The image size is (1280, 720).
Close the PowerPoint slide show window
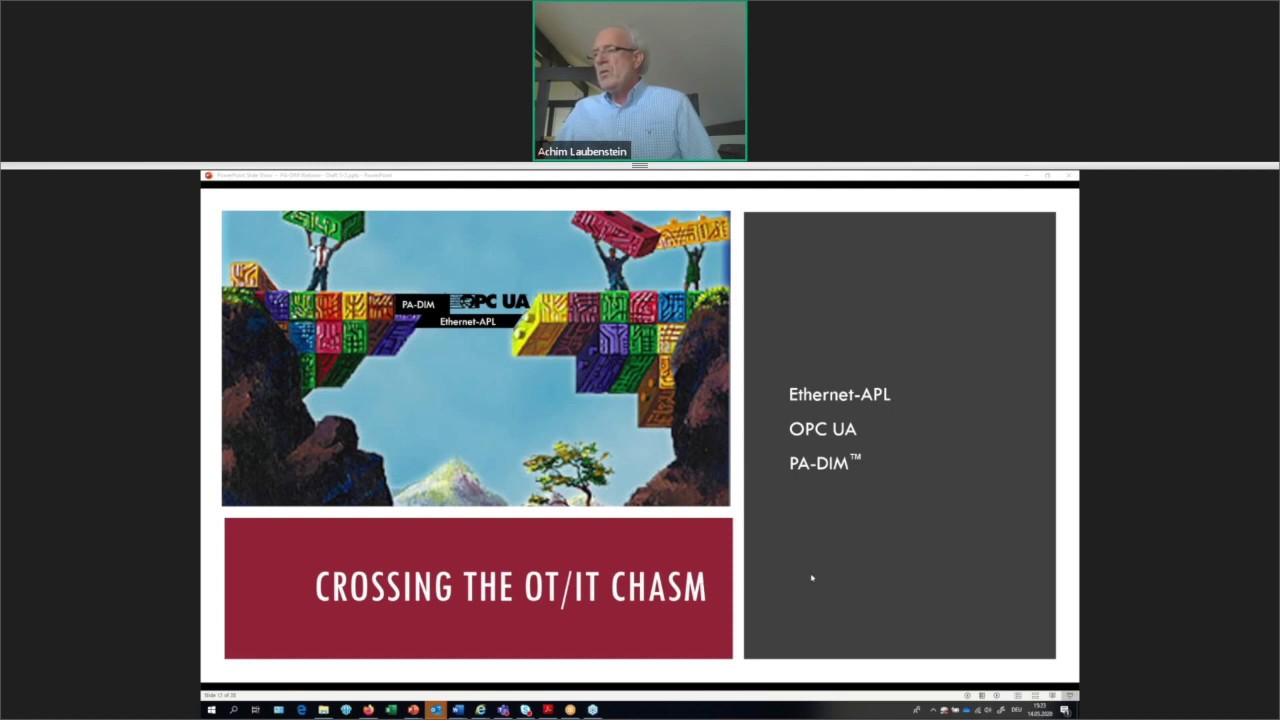[1069, 175]
